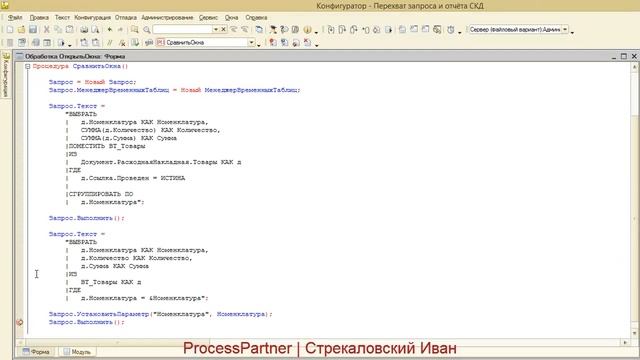The width and height of the screenshot is (640, 360).
Task: Focus the toolbar search input field
Action: click(182, 29)
